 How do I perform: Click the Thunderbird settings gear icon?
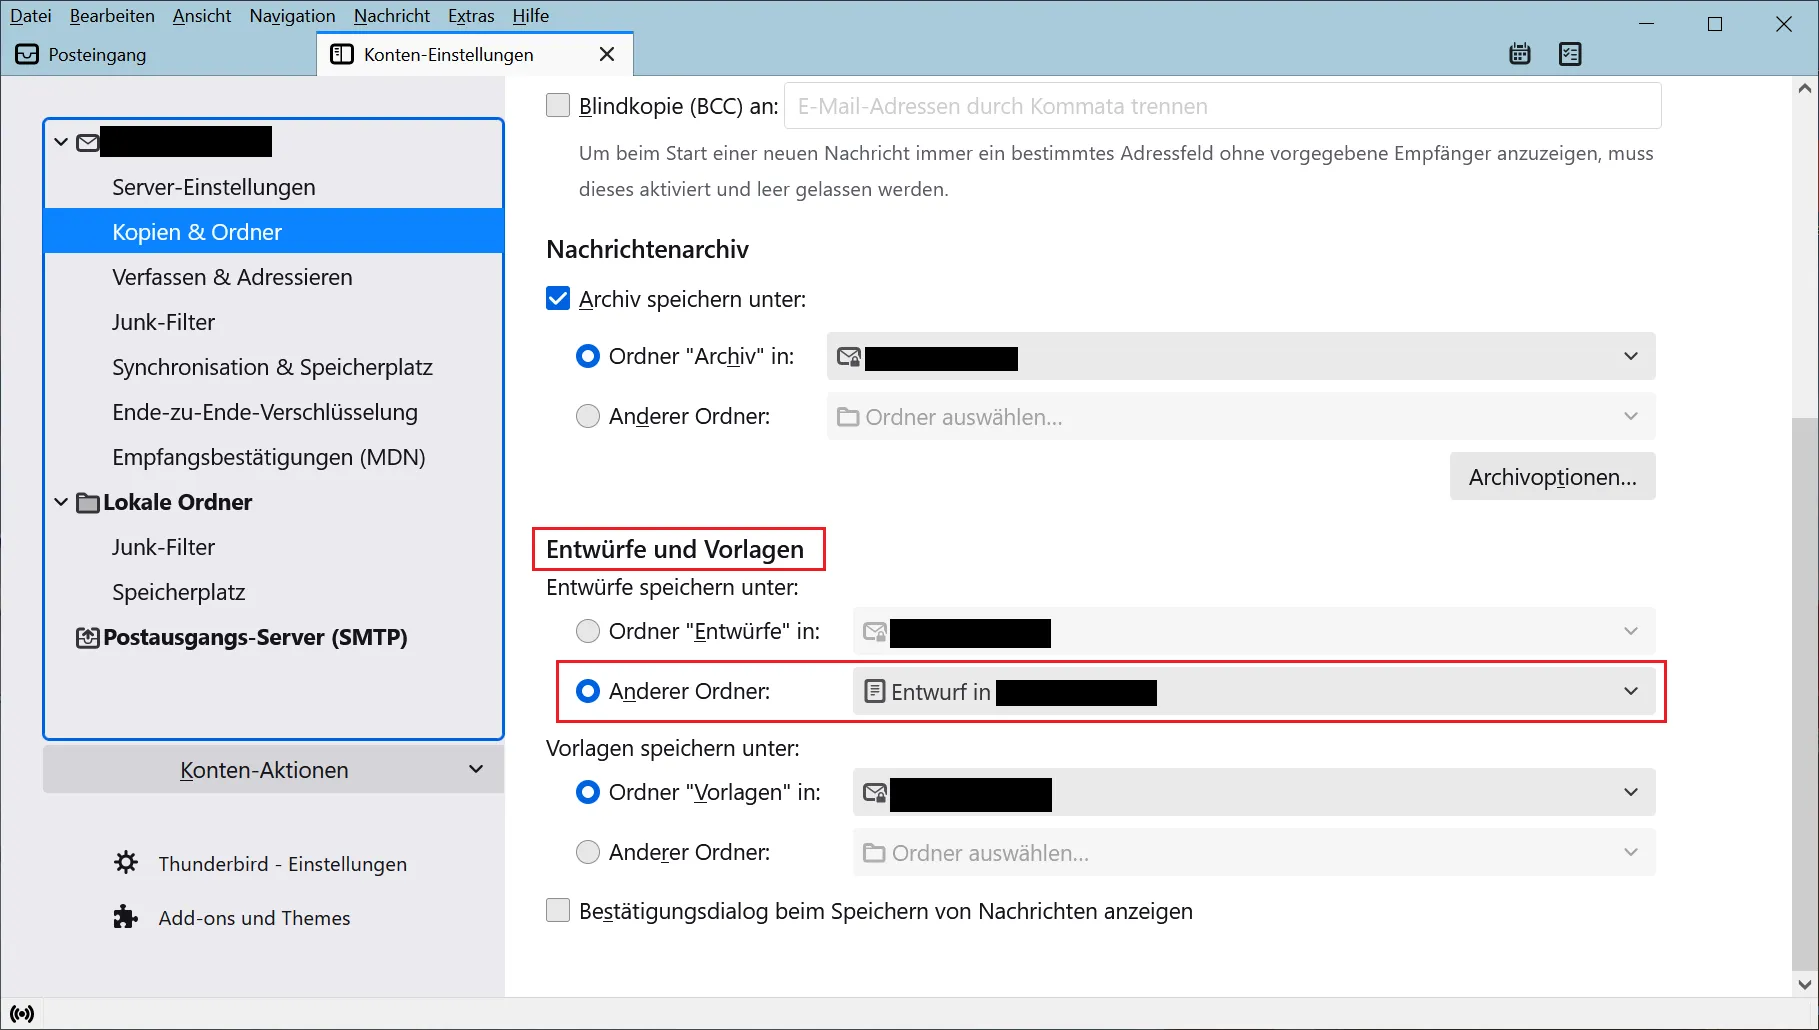pyautogui.click(x=126, y=862)
